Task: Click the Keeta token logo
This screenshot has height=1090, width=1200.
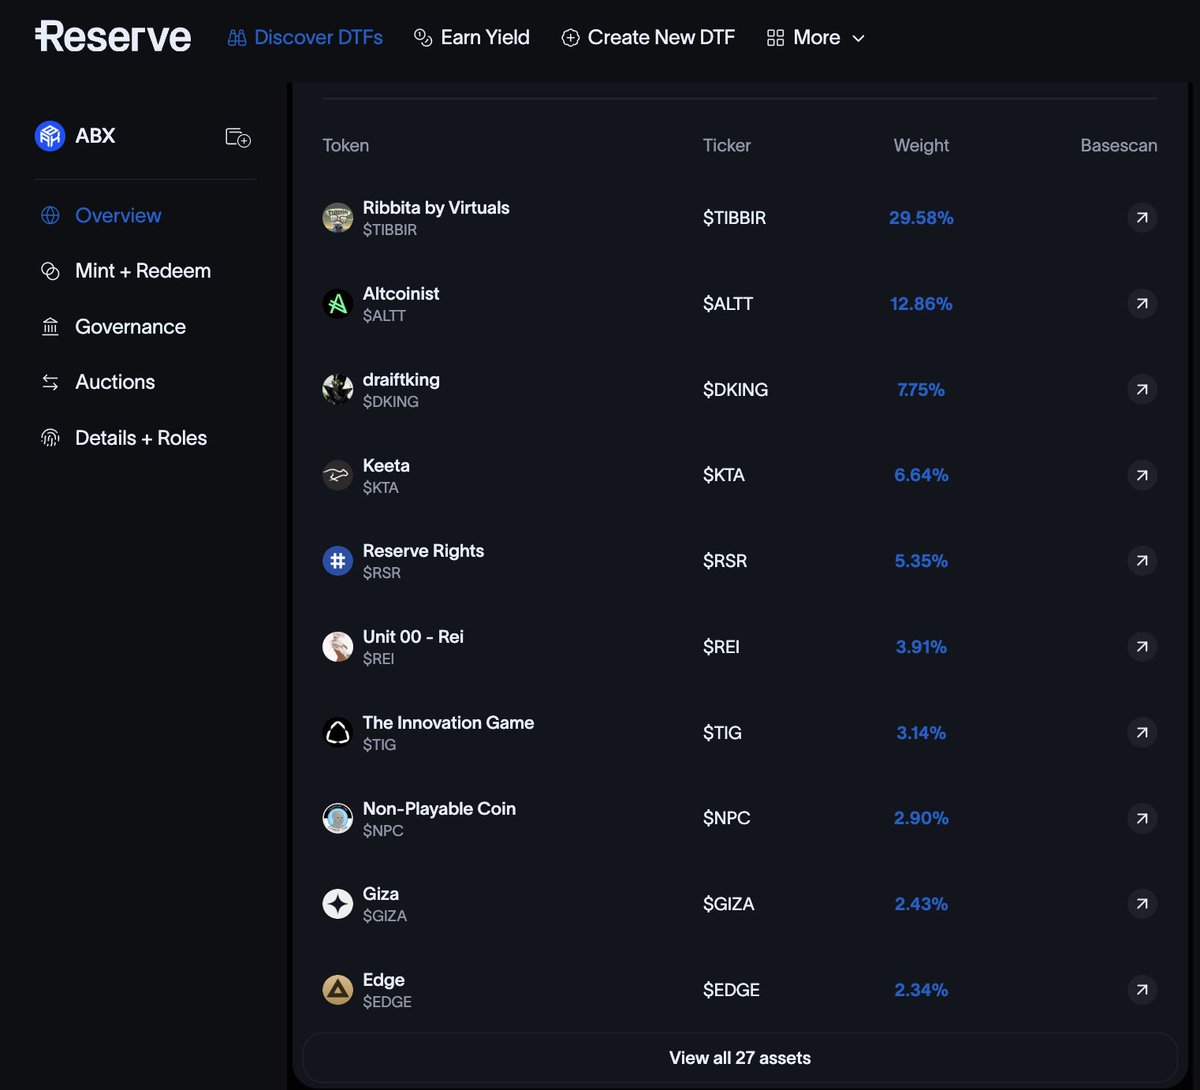Action: 338,475
